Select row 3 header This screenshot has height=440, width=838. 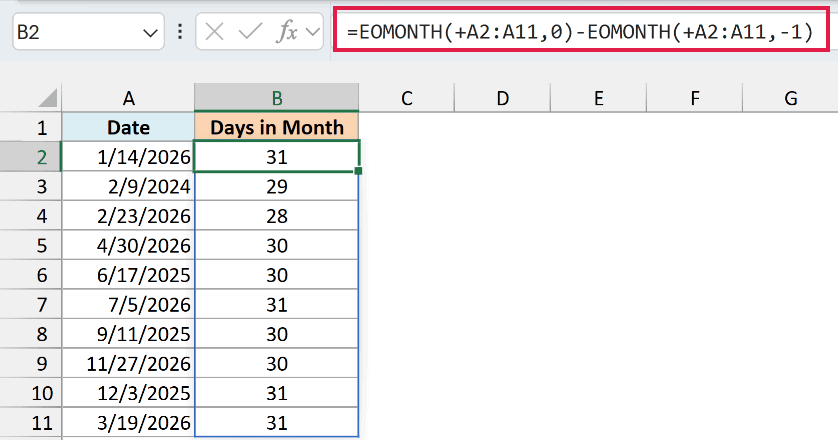pyautogui.click(x=31, y=186)
